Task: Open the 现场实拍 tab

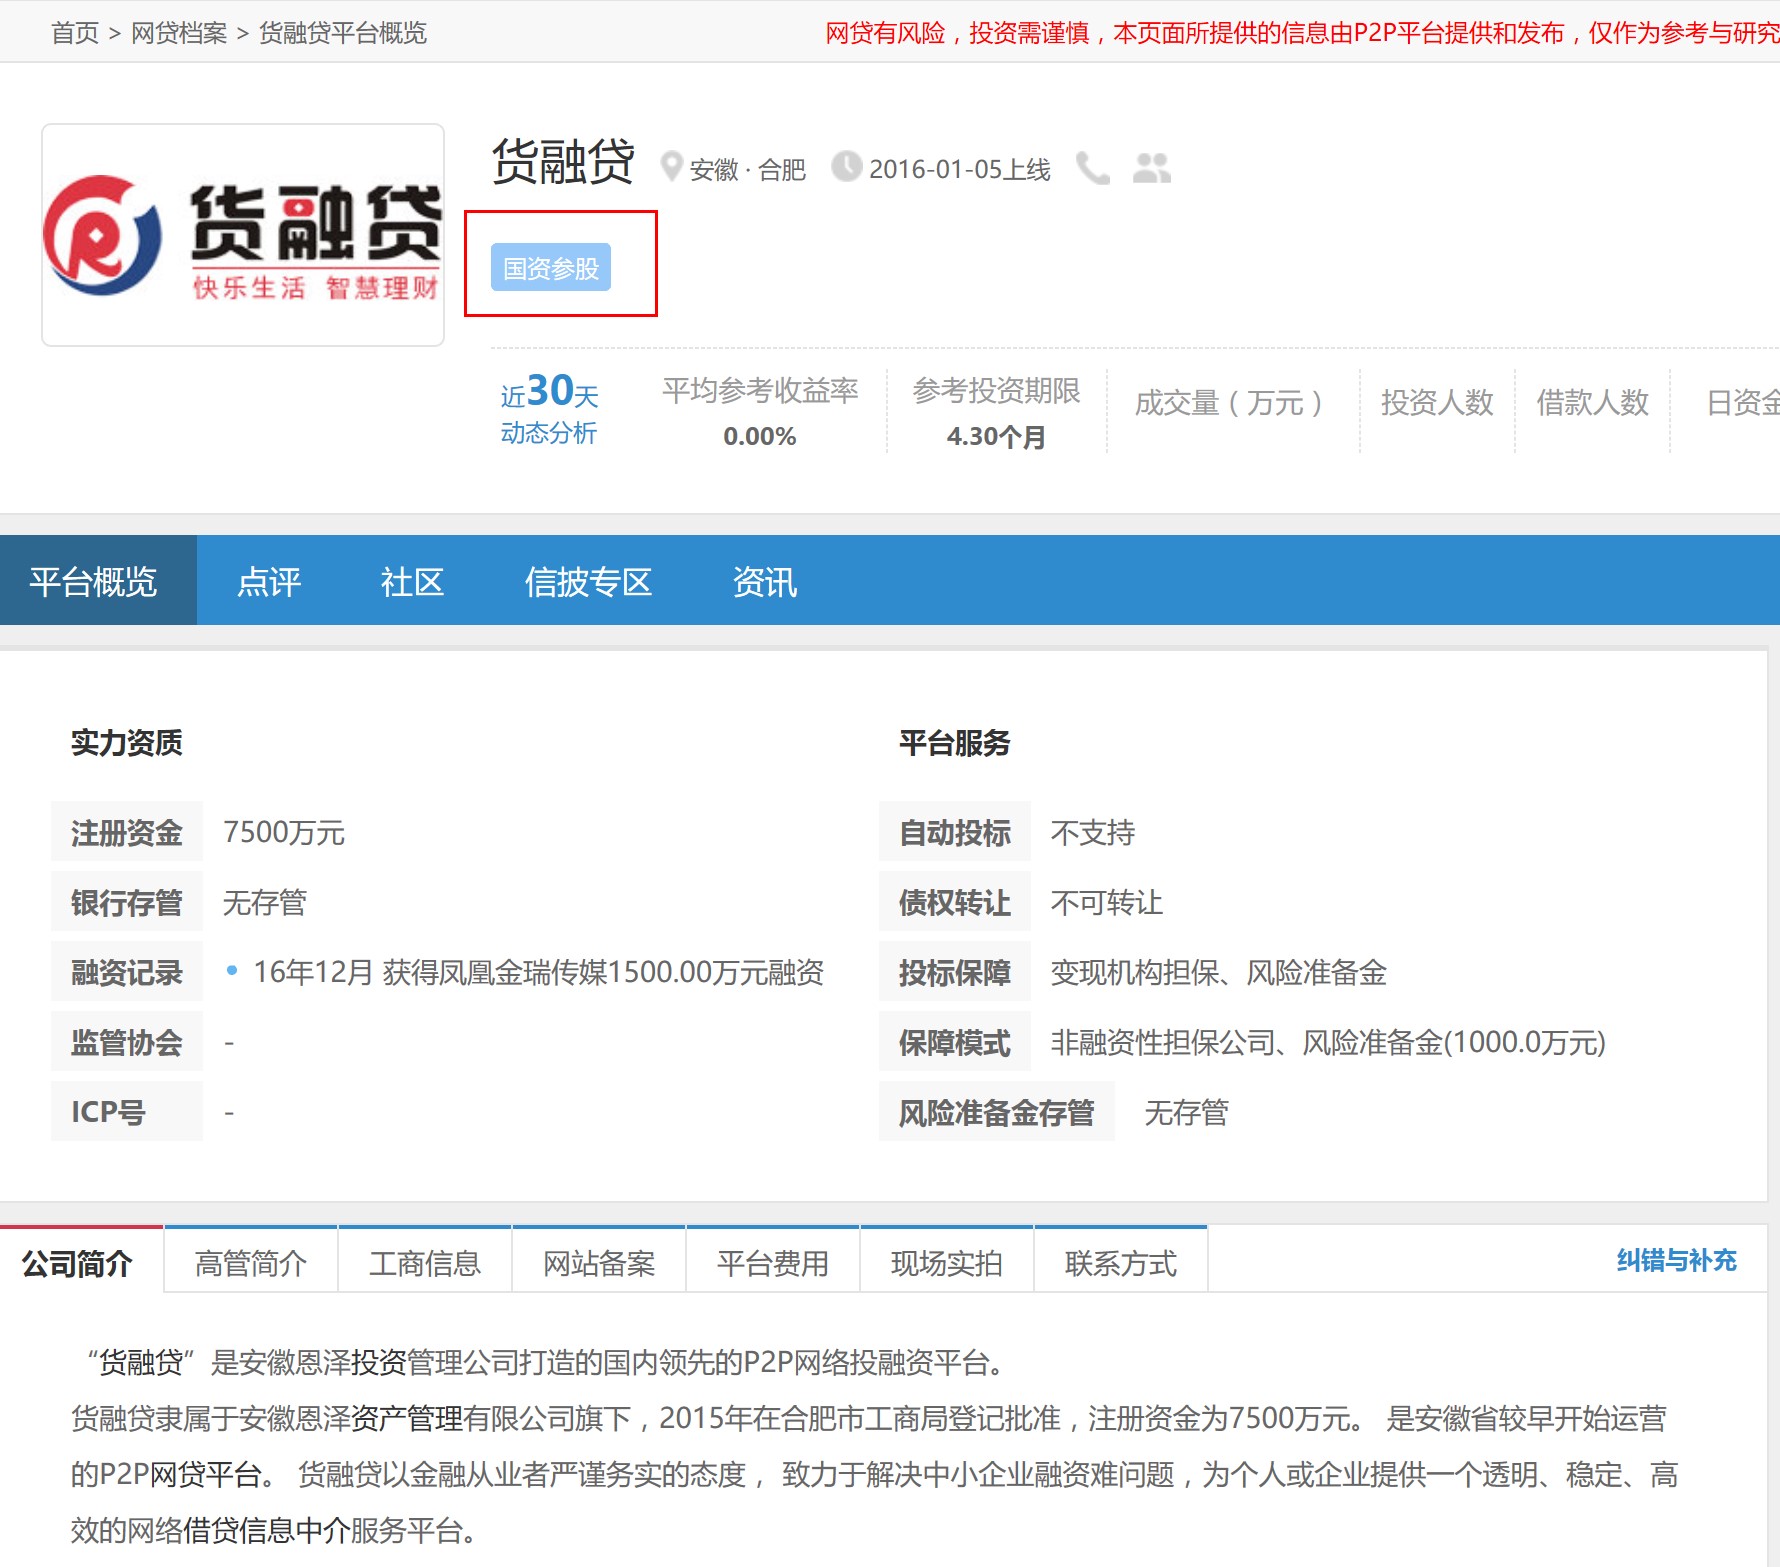Action: (x=947, y=1260)
